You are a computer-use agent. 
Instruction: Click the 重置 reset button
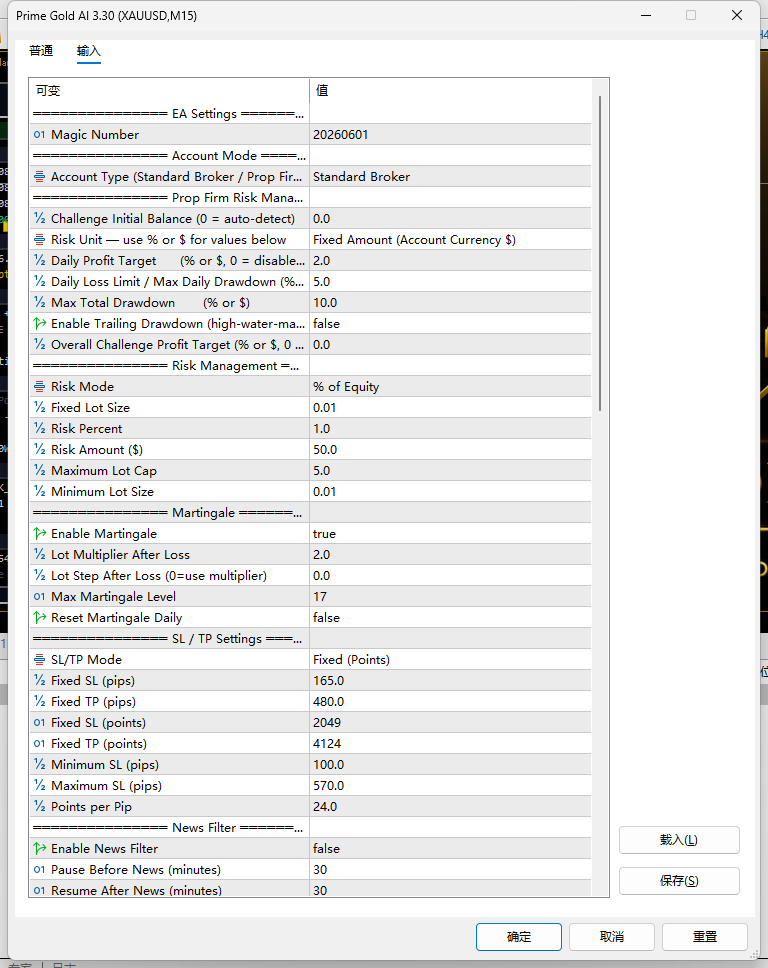[x=704, y=937]
